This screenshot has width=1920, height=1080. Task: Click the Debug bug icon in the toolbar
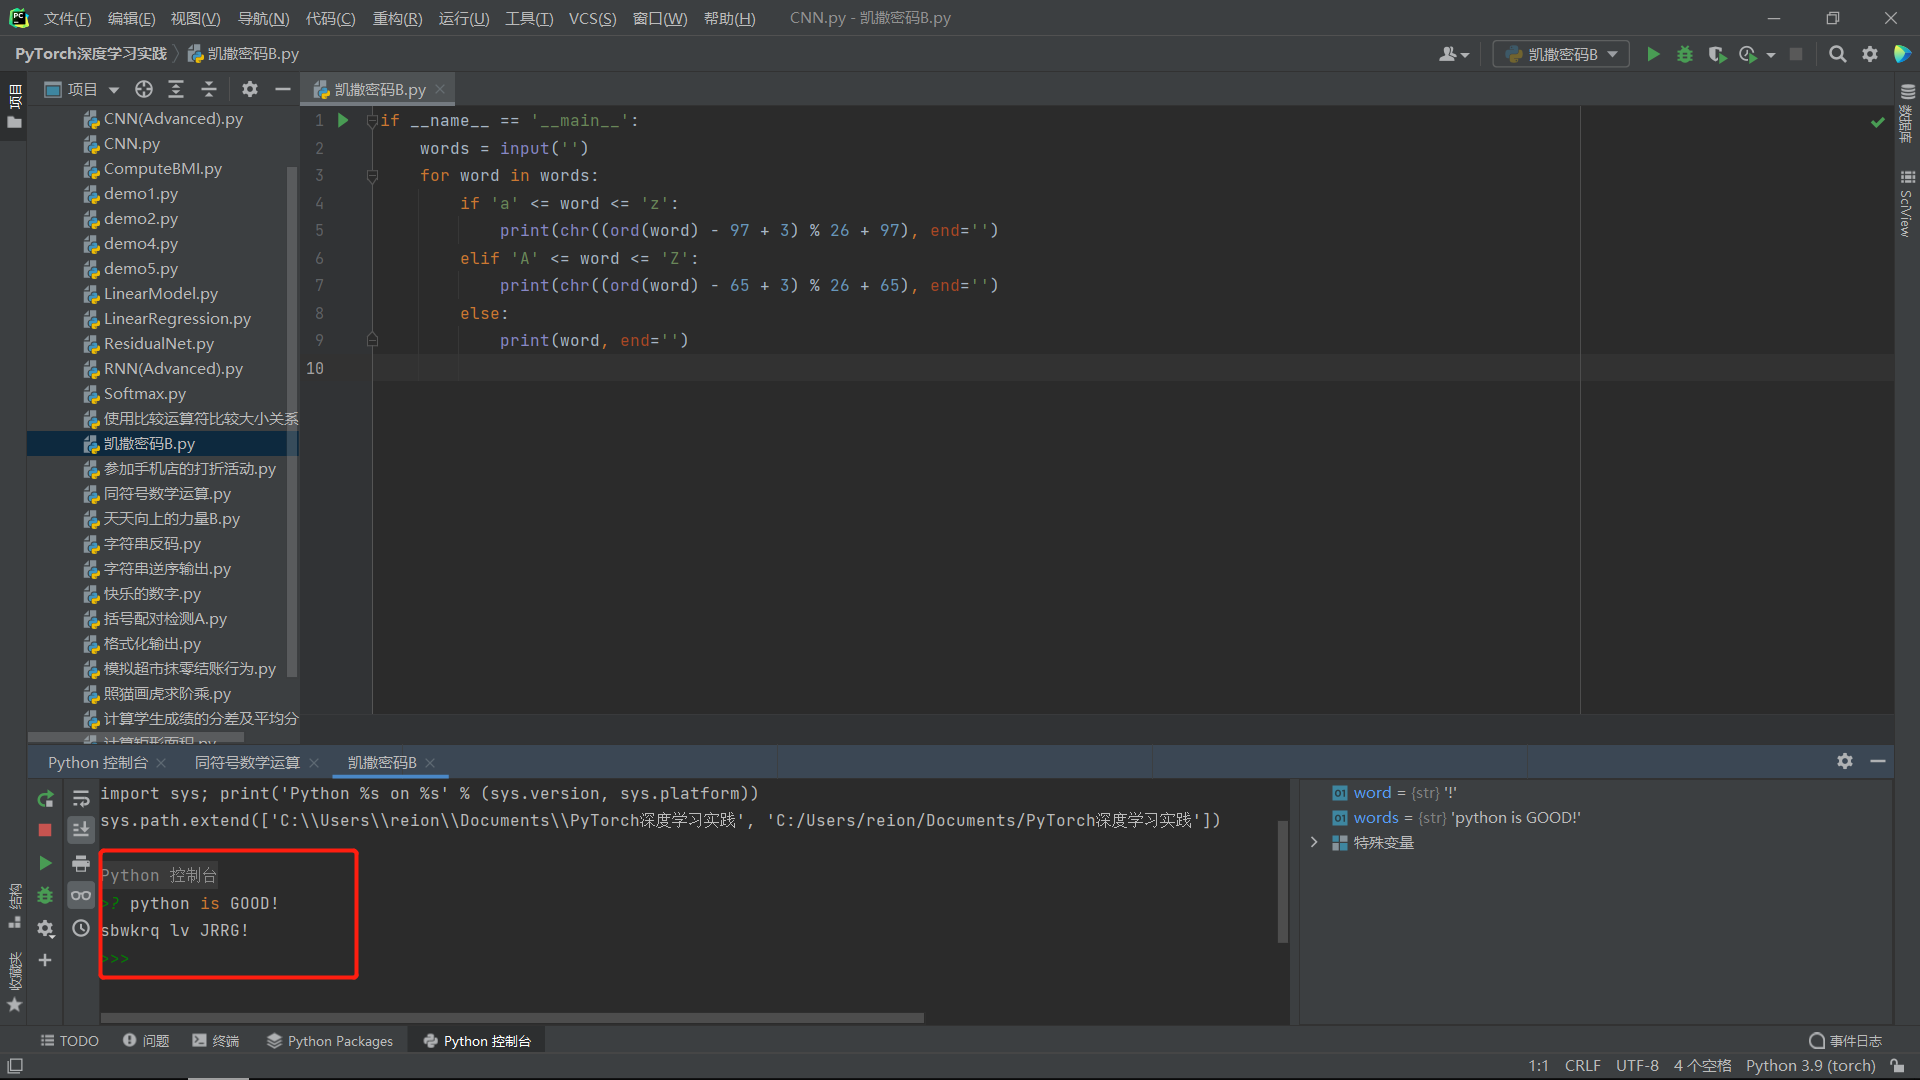[x=1685, y=54]
